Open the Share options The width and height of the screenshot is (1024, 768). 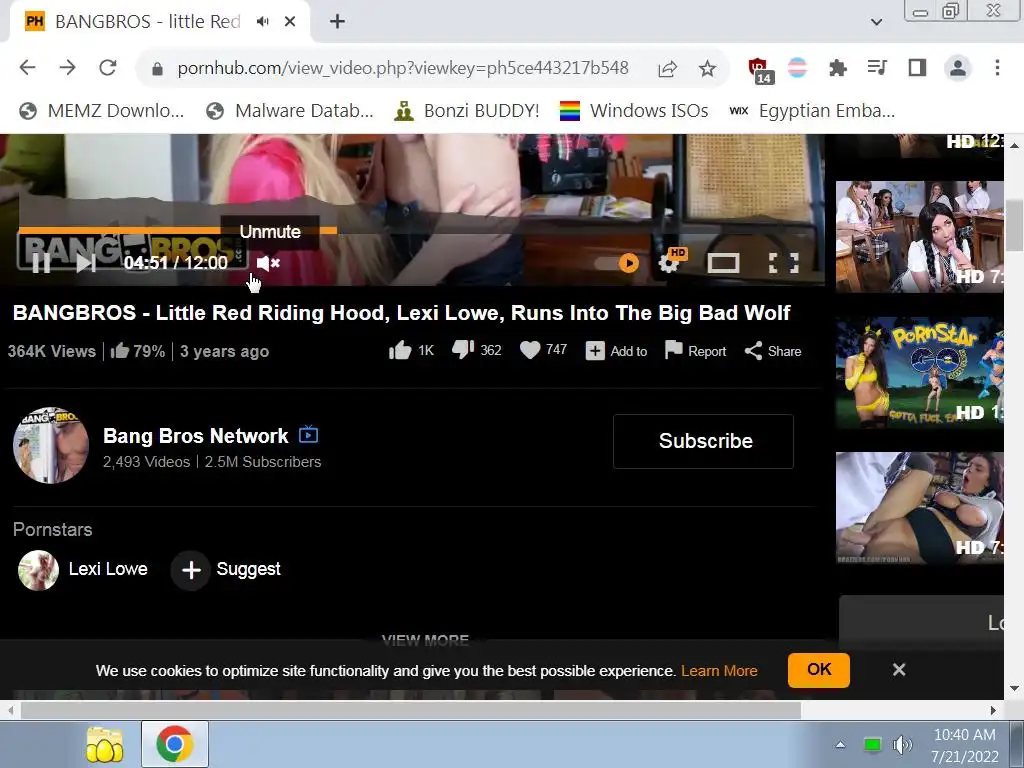tap(773, 351)
